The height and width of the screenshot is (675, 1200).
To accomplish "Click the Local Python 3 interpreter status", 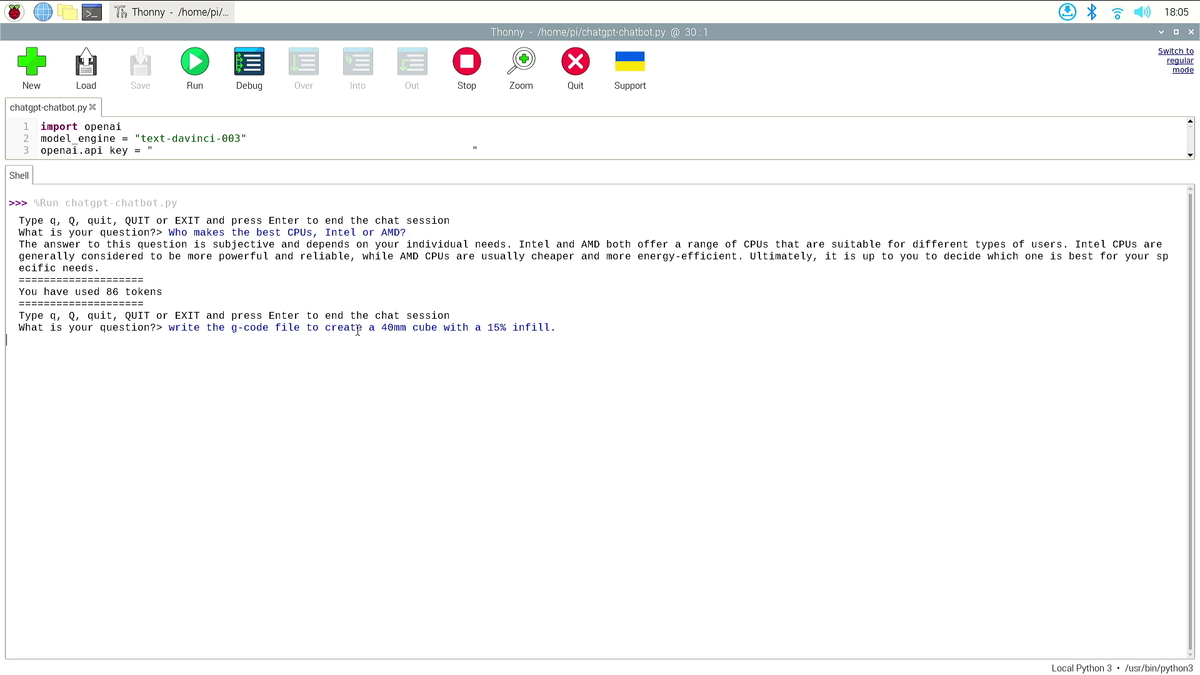I will (1122, 668).
